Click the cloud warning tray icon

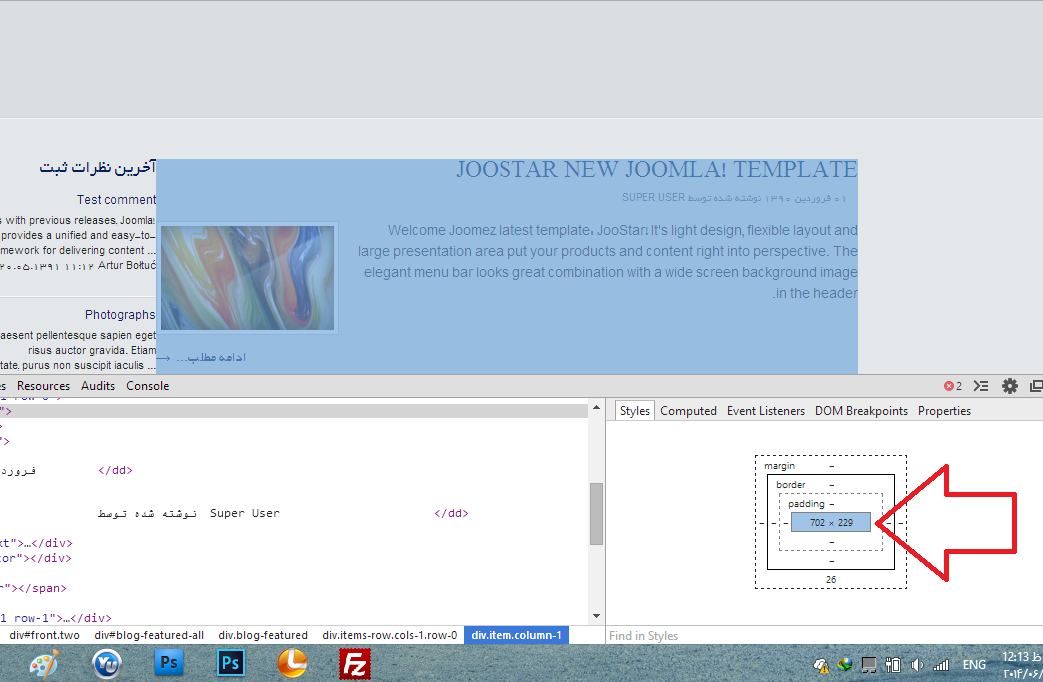coord(821,665)
